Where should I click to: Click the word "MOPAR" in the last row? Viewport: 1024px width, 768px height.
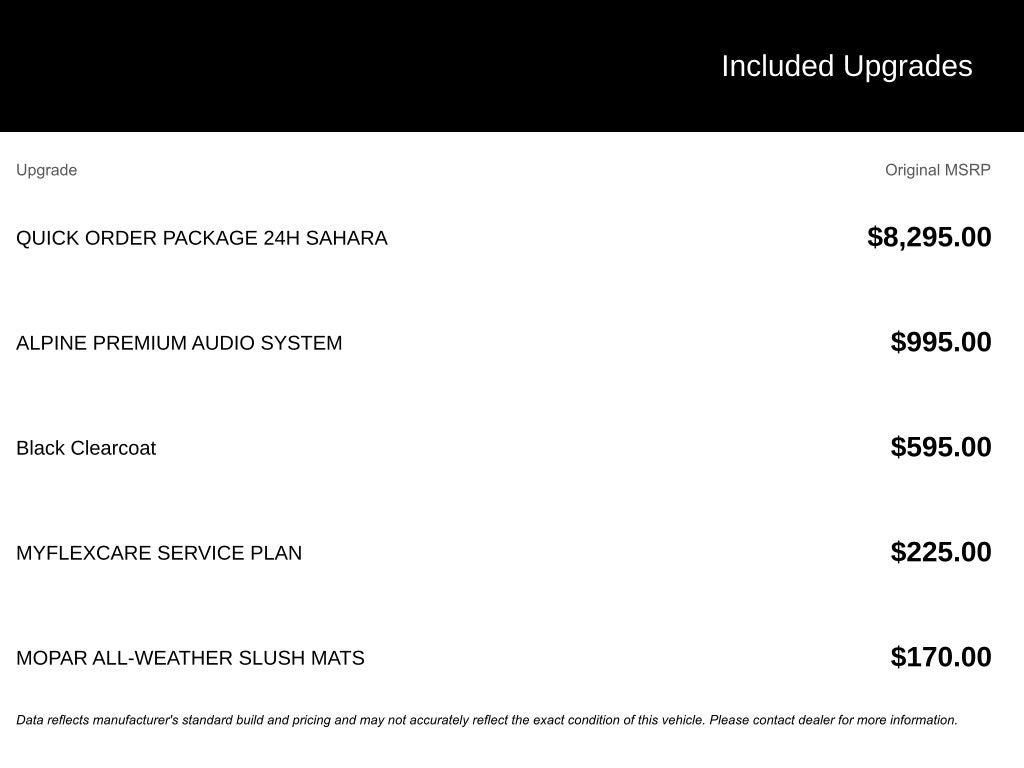pos(52,658)
